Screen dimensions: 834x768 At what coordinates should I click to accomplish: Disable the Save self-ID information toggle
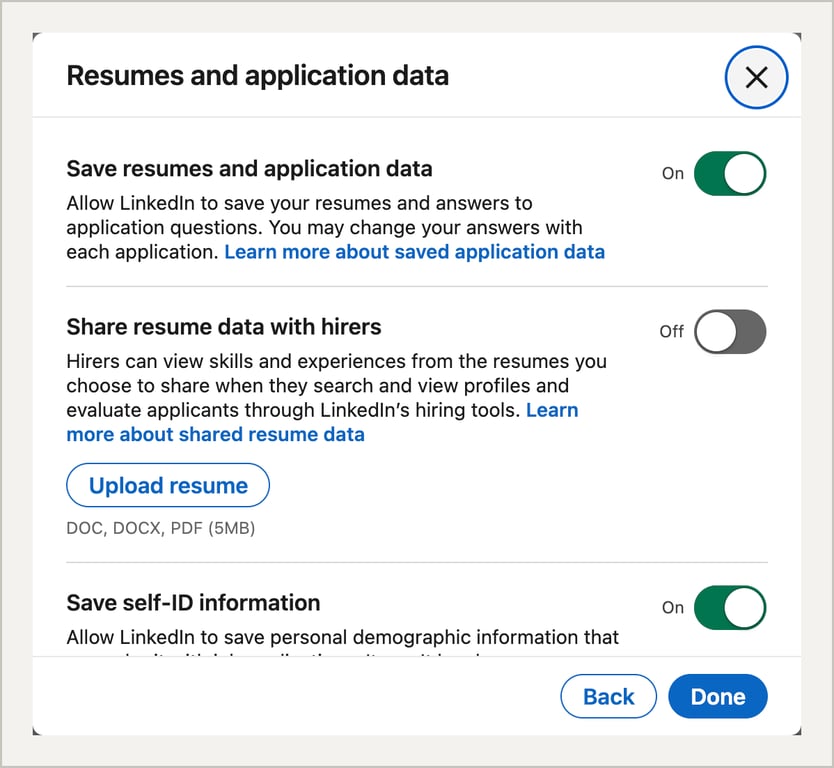click(x=730, y=607)
